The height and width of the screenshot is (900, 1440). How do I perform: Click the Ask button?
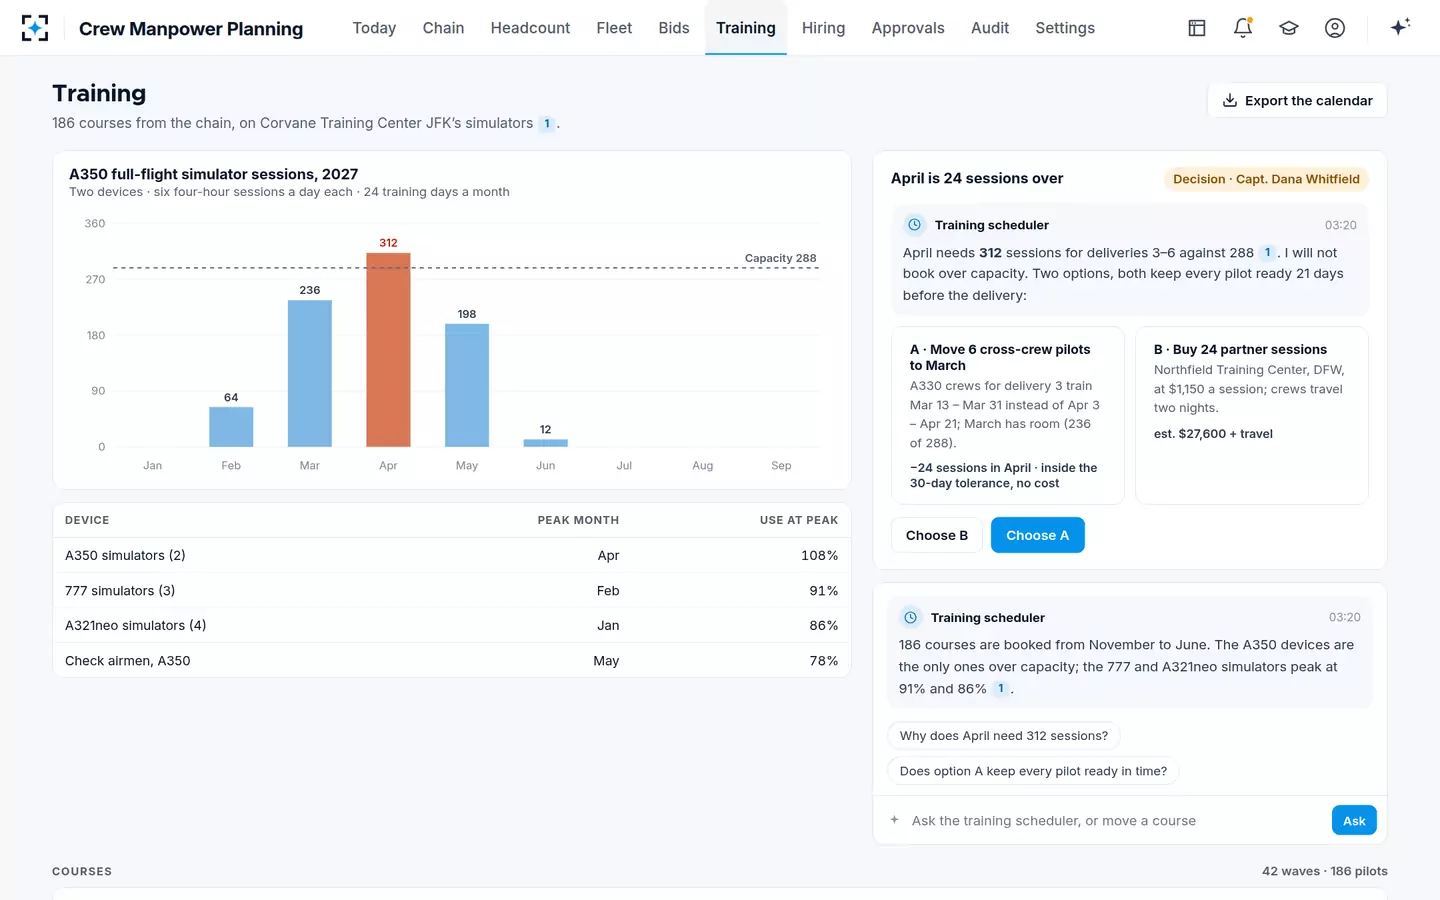pyautogui.click(x=1354, y=820)
